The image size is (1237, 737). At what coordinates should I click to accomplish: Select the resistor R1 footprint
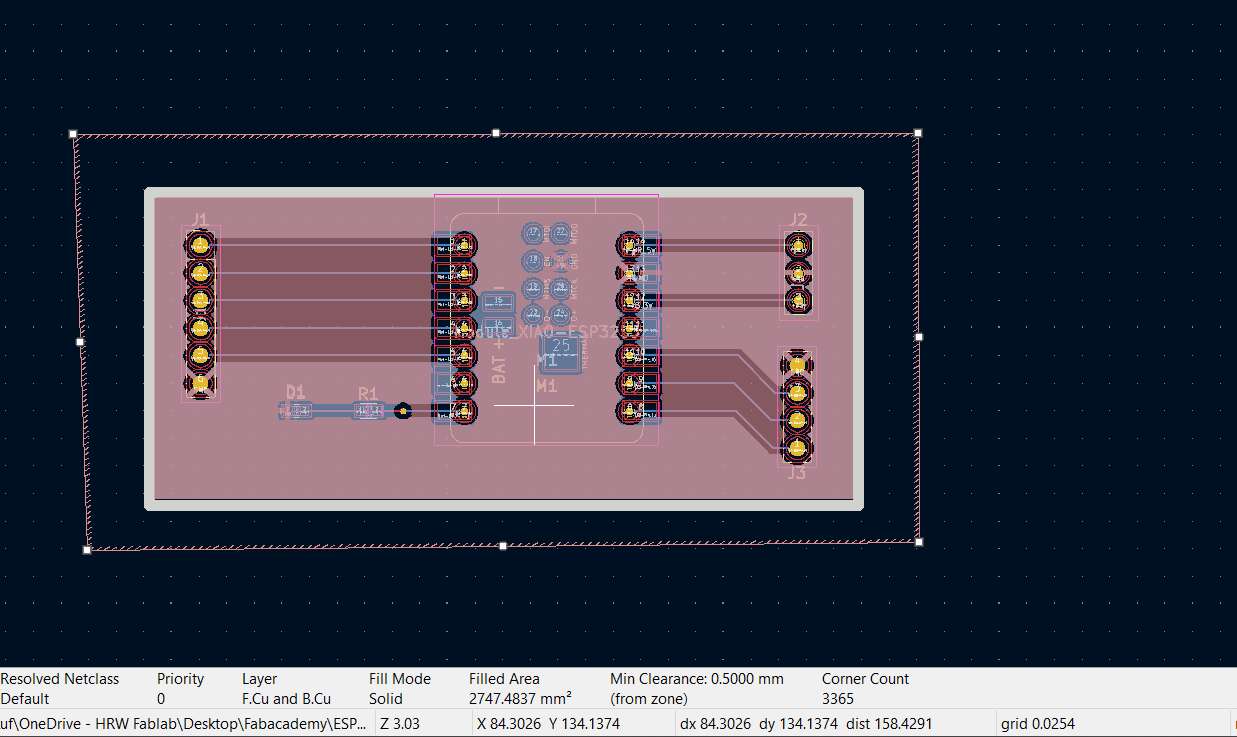pyautogui.click(x=368, y=408)
